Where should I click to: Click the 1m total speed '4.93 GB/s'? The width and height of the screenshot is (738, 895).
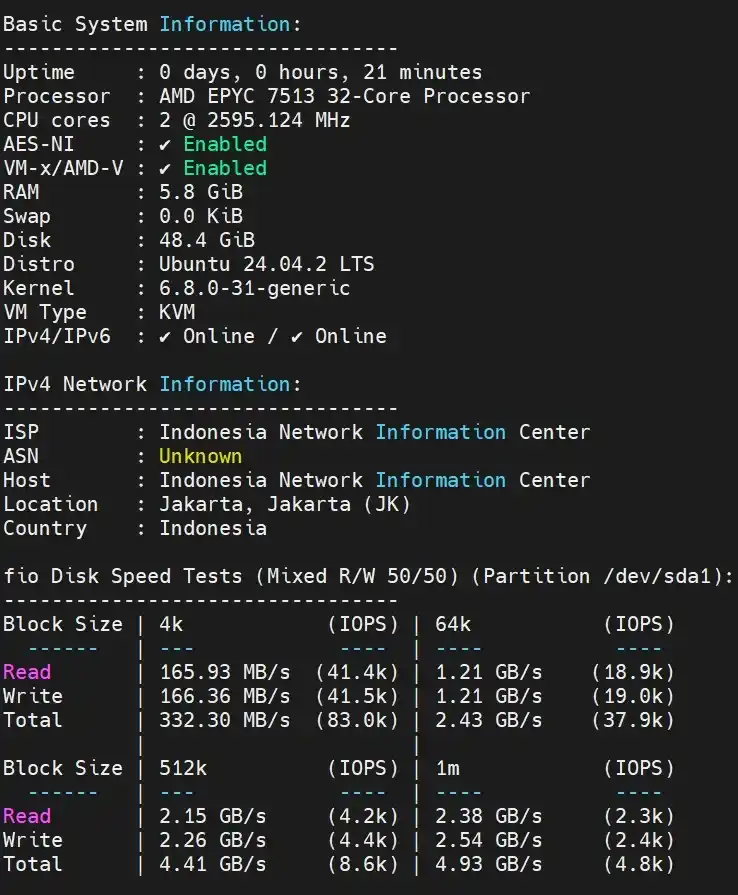(489, 864)
